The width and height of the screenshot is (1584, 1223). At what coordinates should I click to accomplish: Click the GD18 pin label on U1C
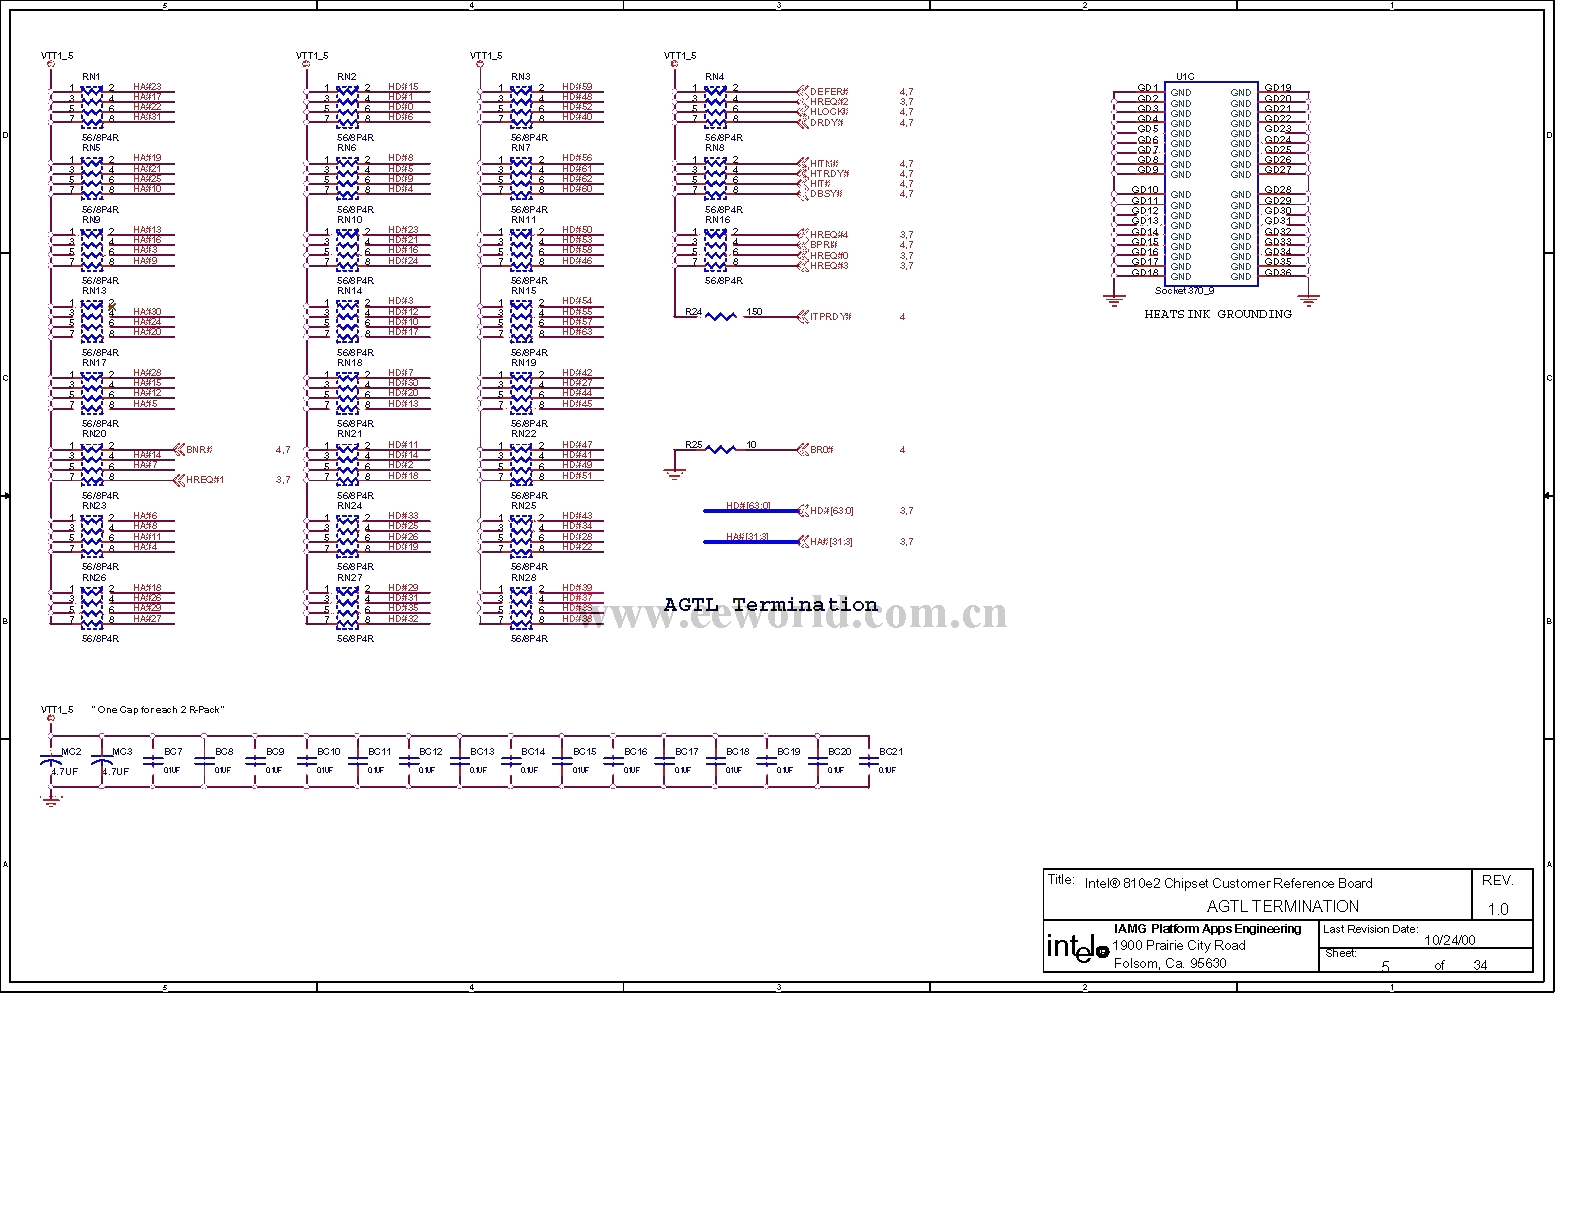coord(1145,272)
